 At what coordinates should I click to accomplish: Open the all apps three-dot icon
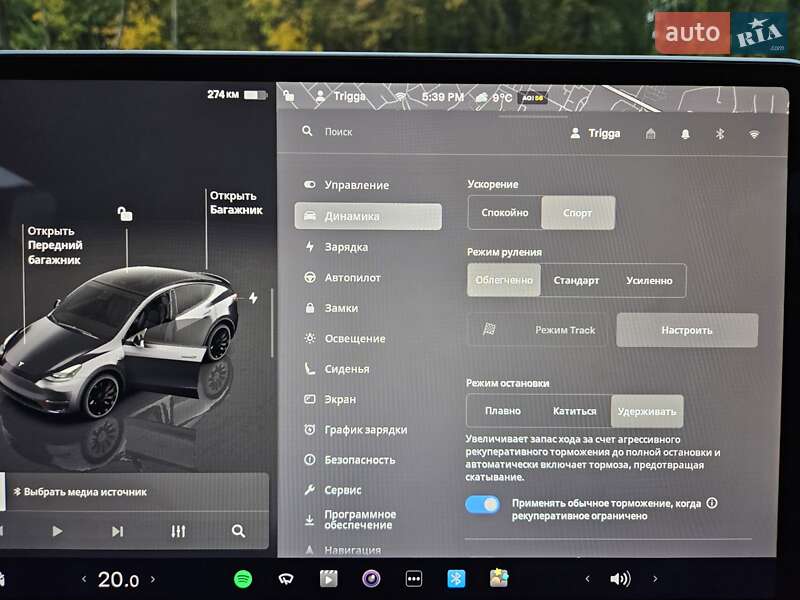(413, 578)
